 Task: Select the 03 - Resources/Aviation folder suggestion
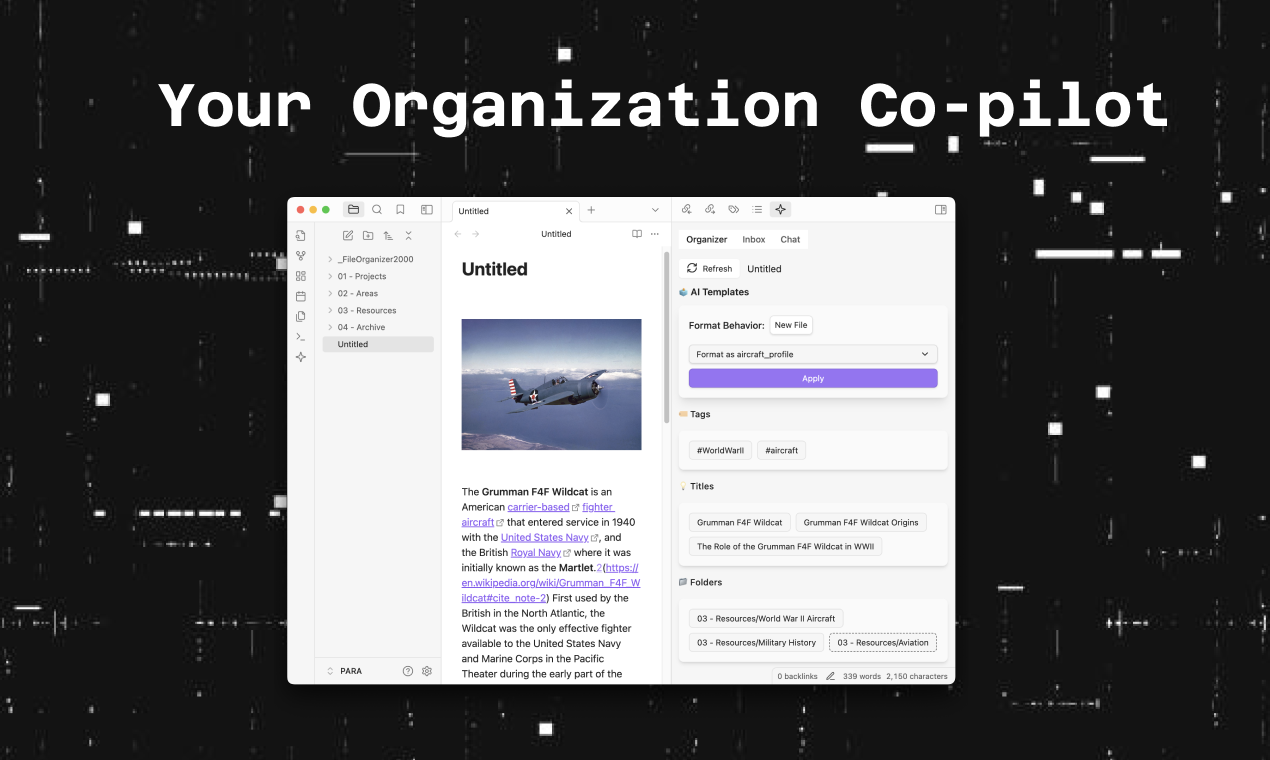click(882, 642)
